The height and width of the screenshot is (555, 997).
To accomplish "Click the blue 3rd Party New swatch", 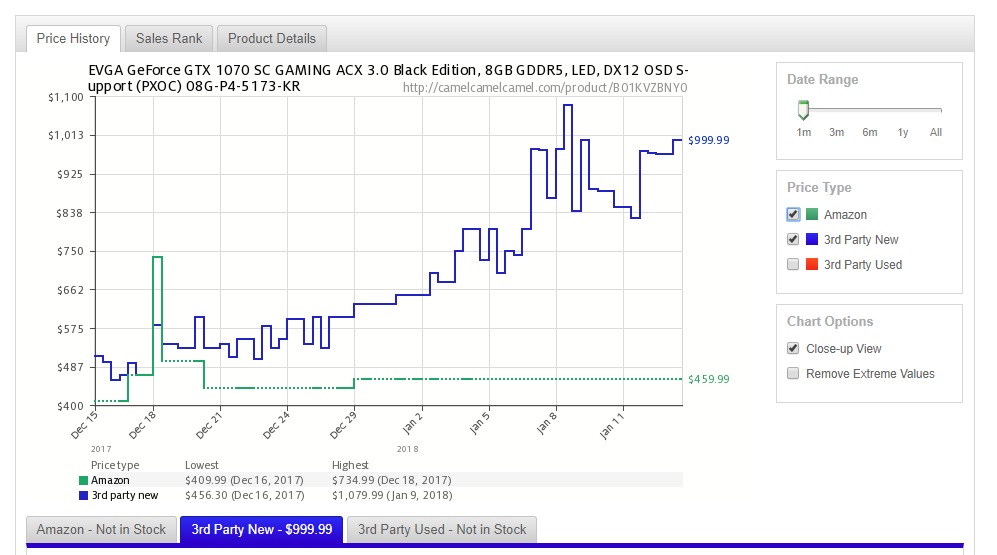I will (812, 239).
